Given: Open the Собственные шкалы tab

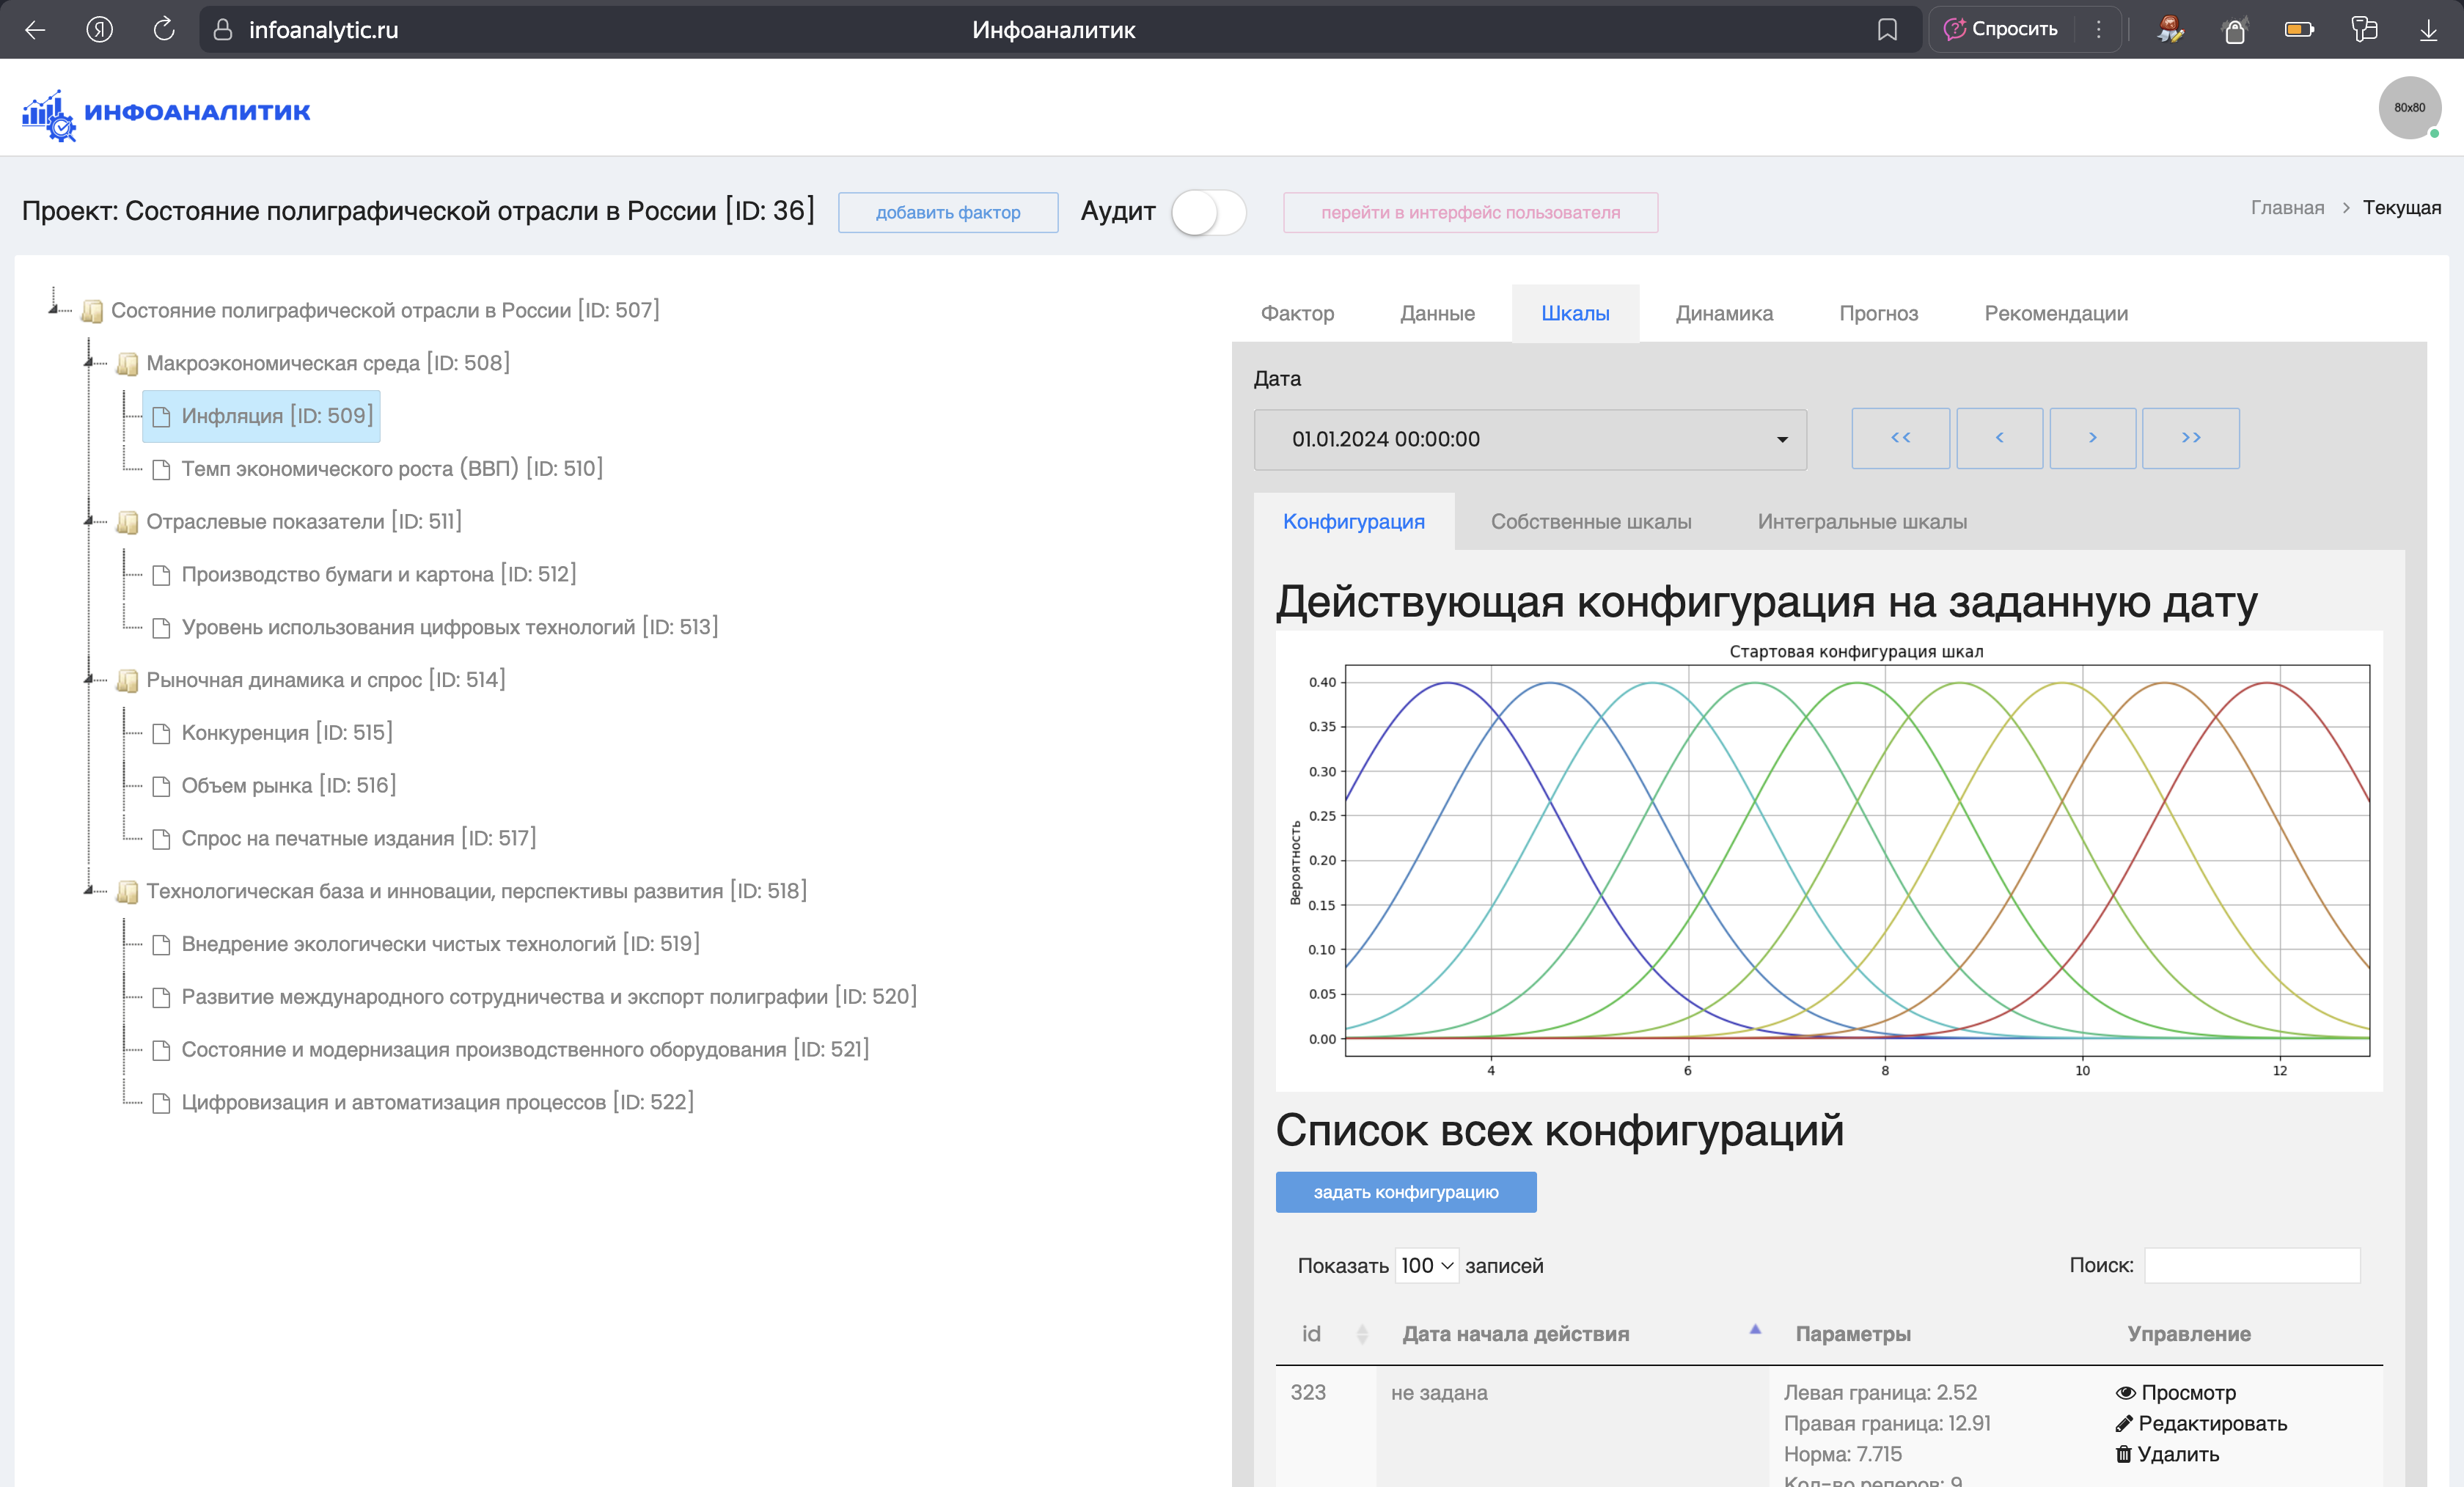Looking at the screenshot, I should 1591,521.
